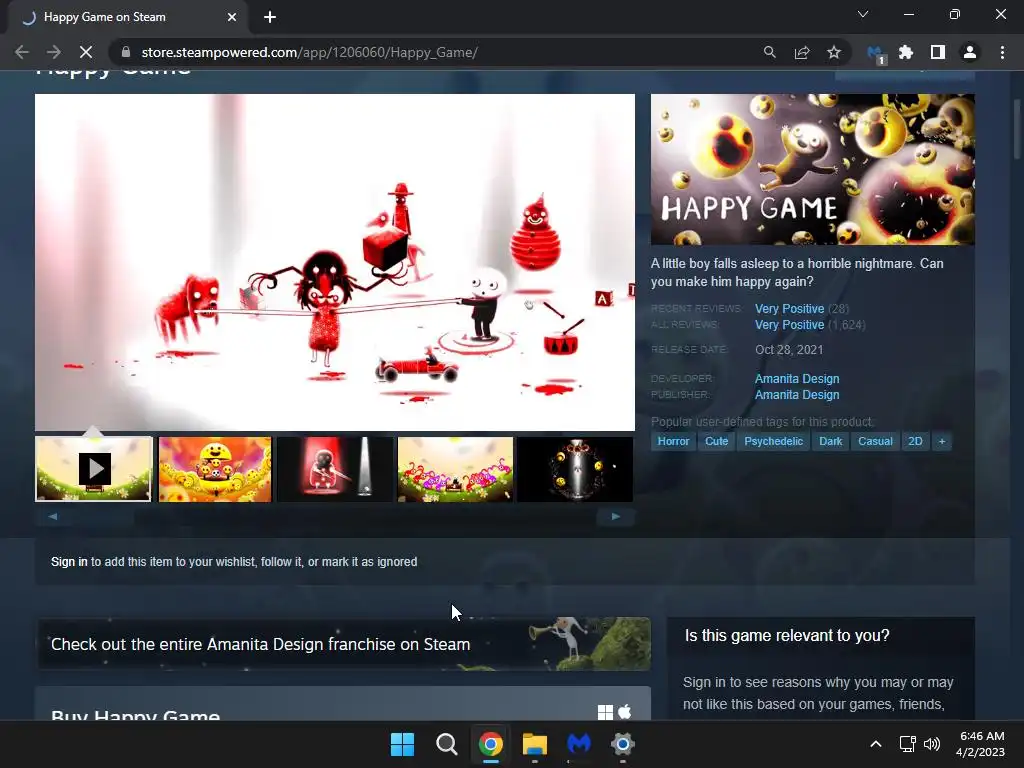Select the yellow smiley screenshot thumbnail

[215, 469]
